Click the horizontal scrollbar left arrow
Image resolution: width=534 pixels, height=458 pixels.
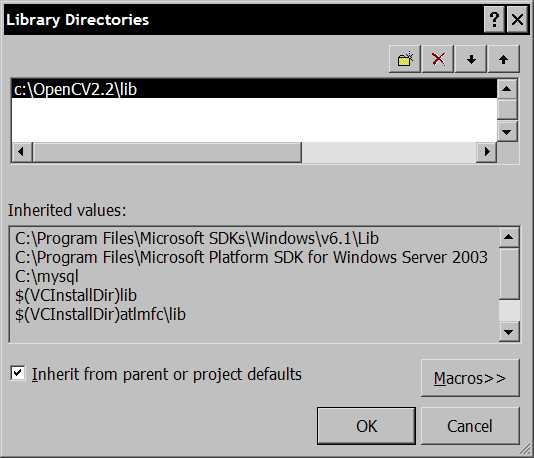coord(21,152)
